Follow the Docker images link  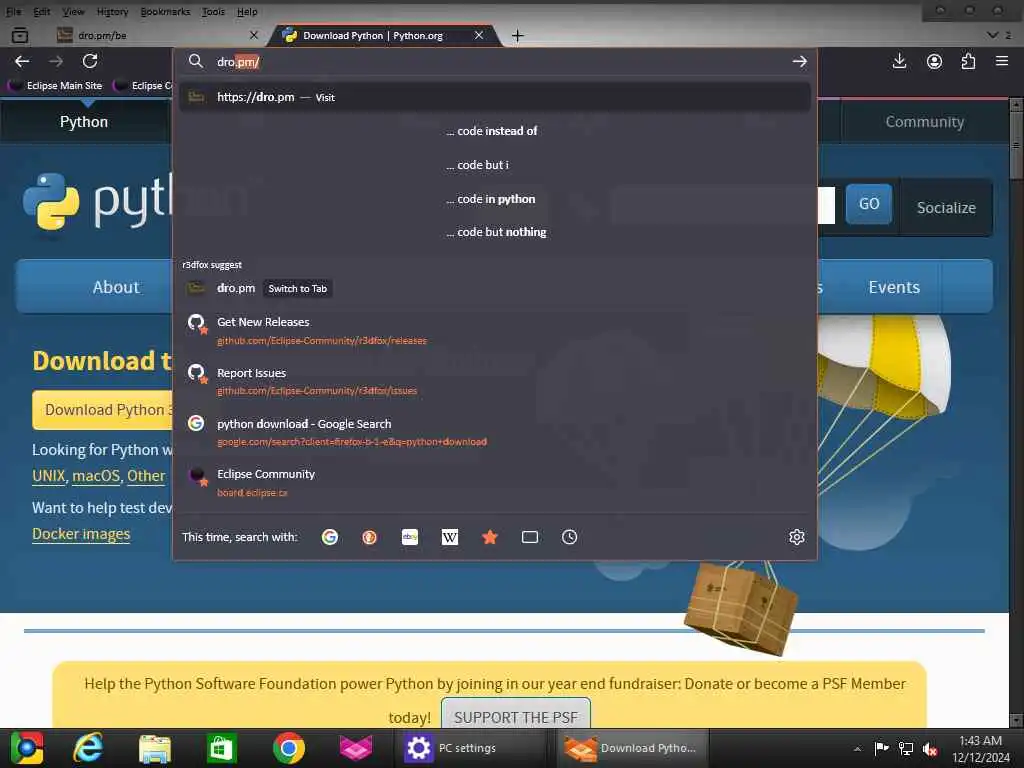click(81, 534)
